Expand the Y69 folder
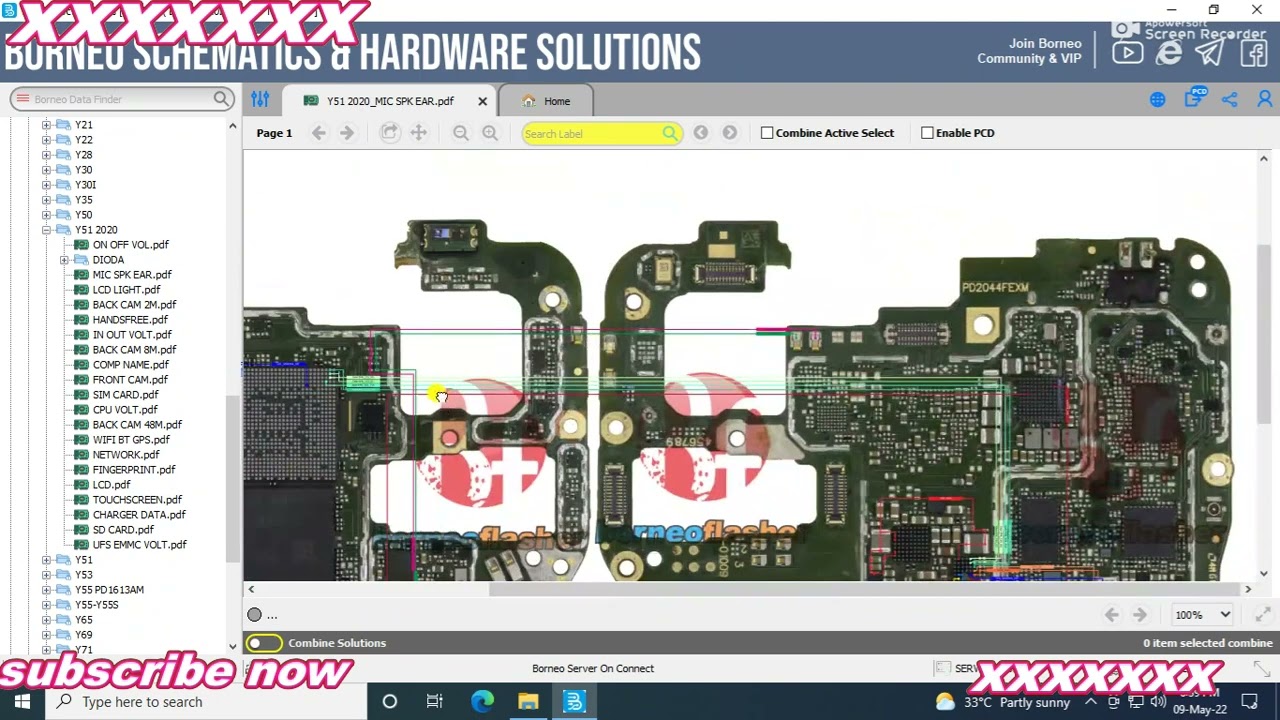The height and width of the screenshot is (720, 1280). click(46, 635)
